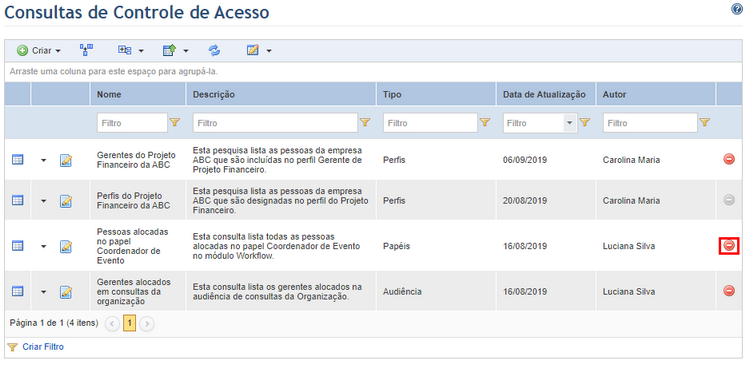This screenshot has width=750, height=365.
Task: Delete the Gerentes alocados em consultas row
Action: coord(729,290)
